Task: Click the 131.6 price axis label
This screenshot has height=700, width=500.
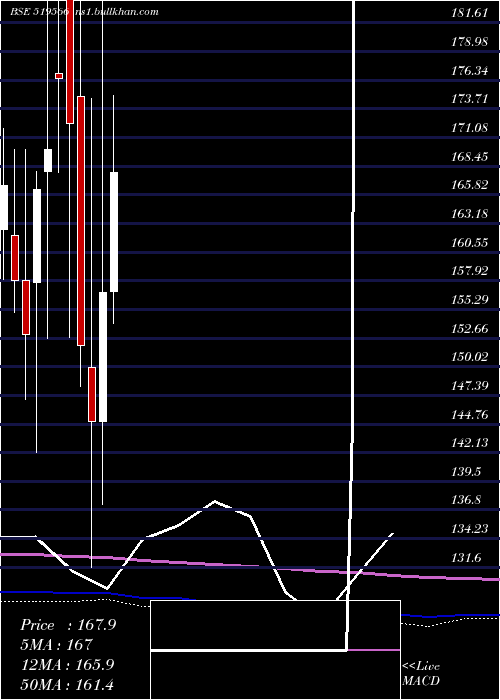Action: point(466,558)
